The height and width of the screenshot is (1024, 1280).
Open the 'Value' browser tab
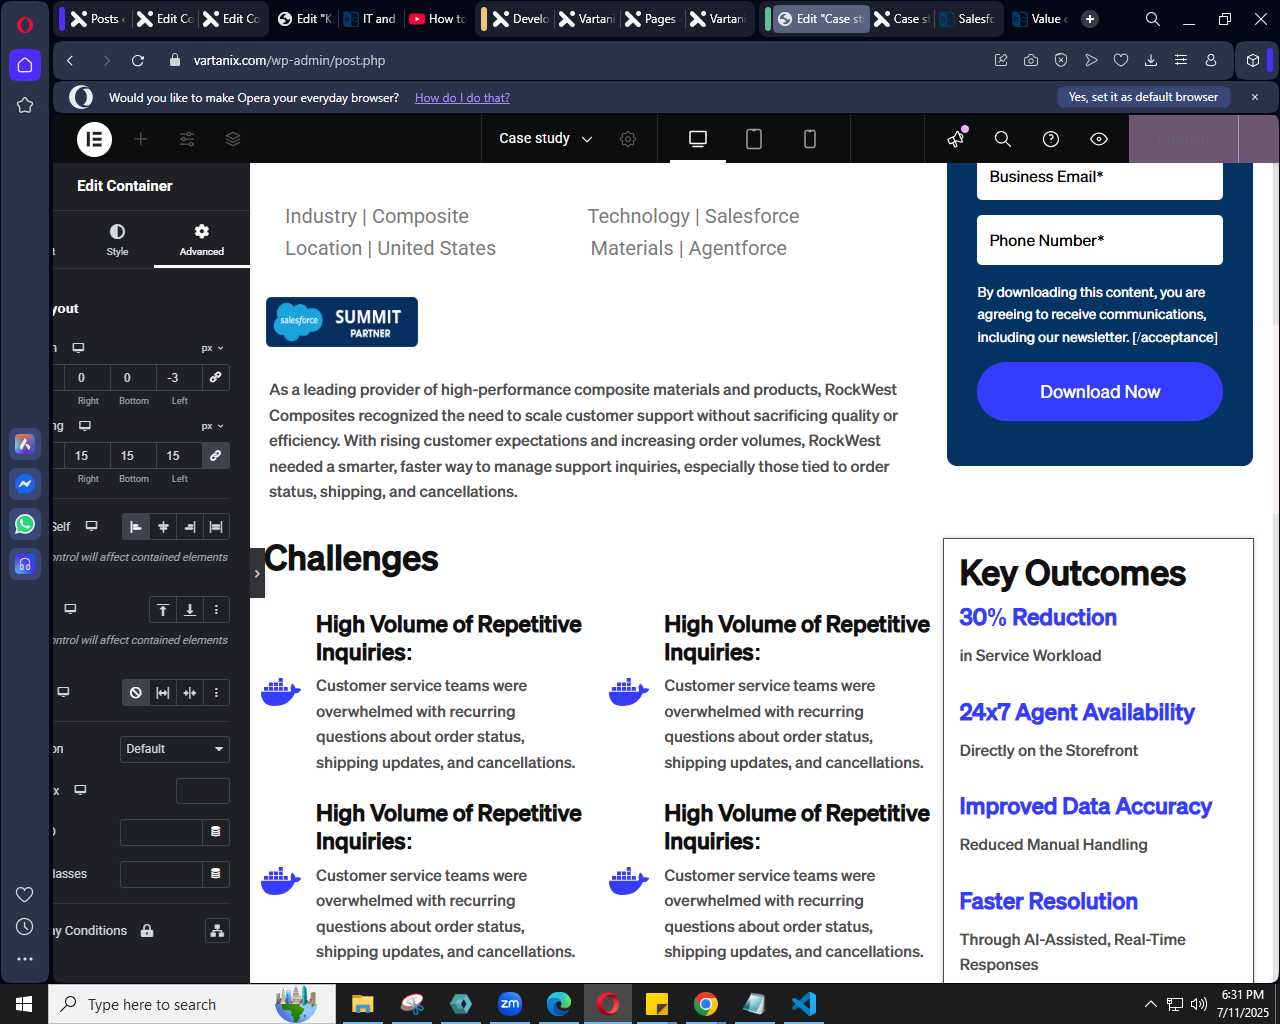click(x=1038, y=18)
